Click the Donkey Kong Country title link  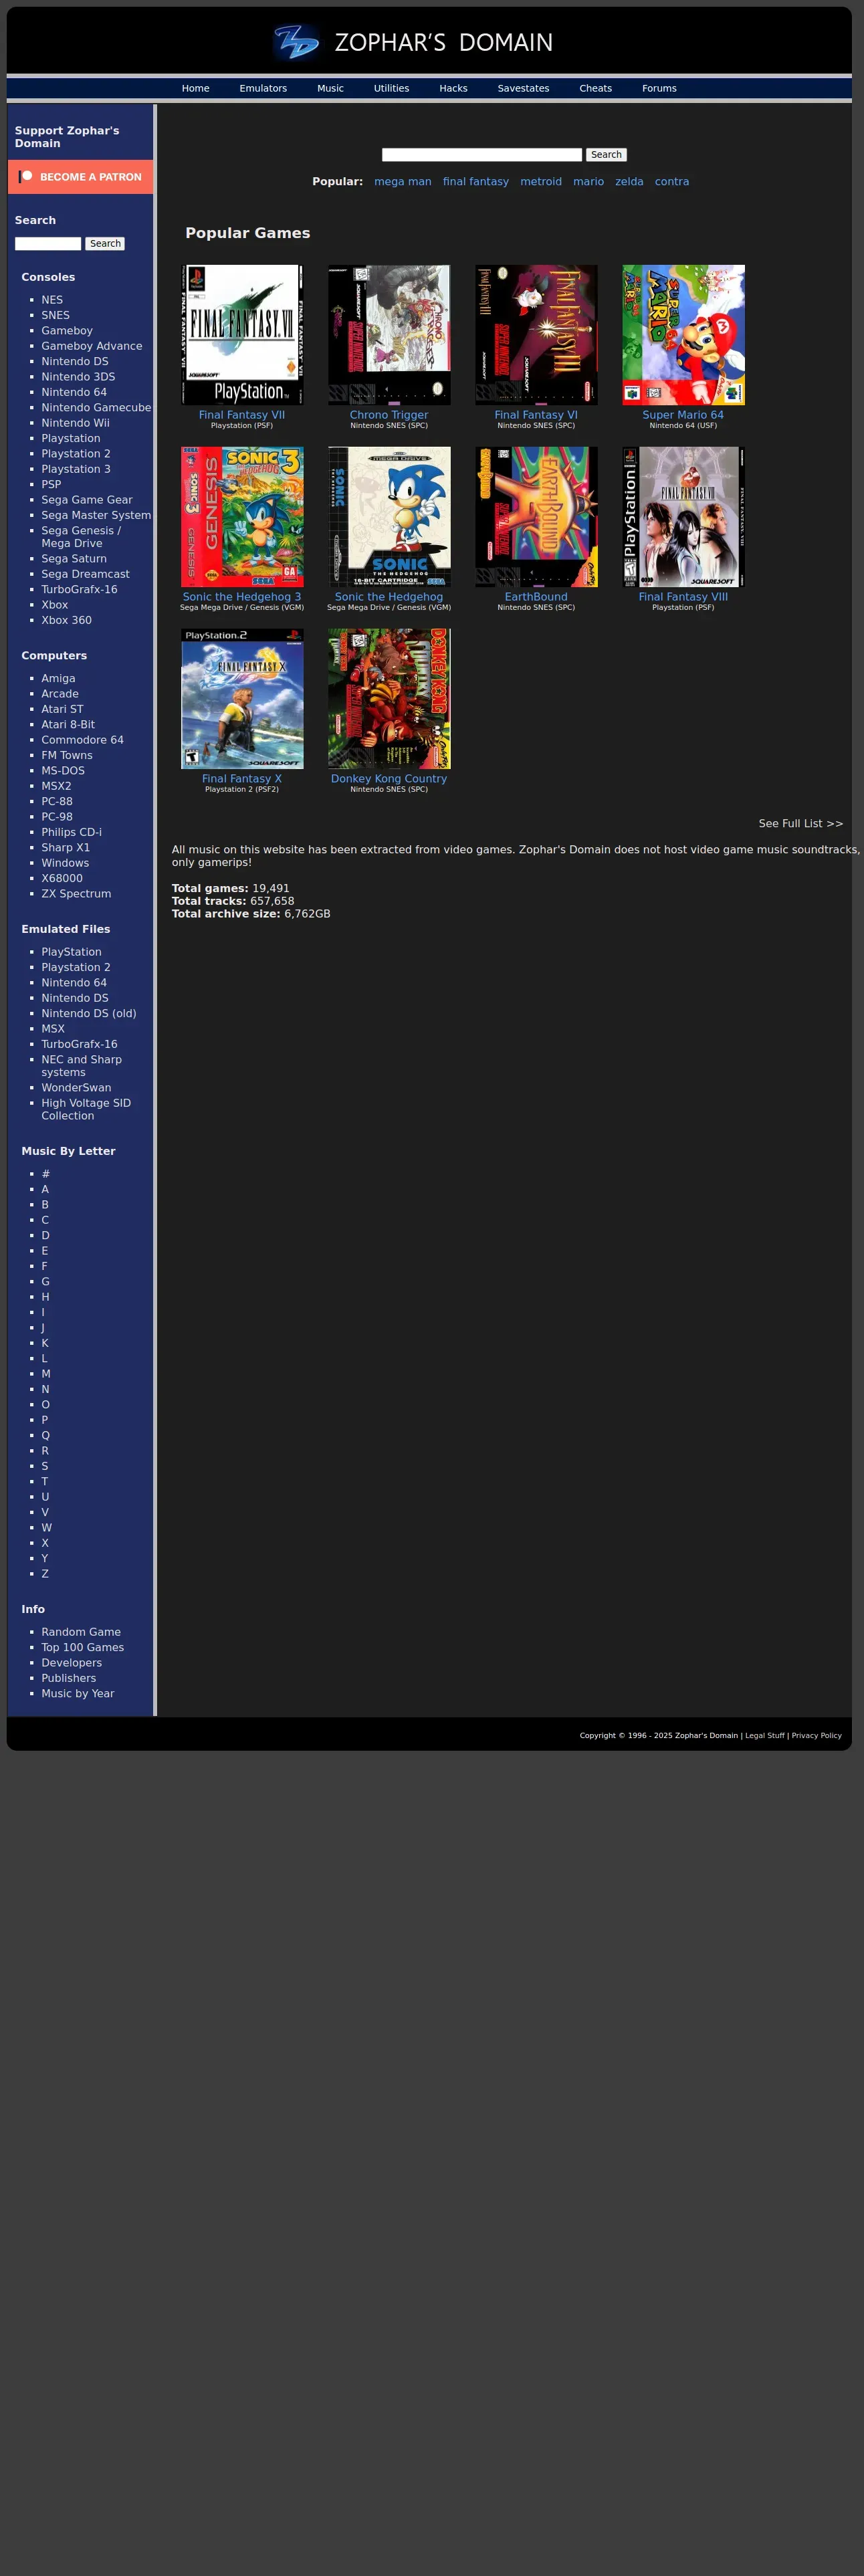(389, 779)
